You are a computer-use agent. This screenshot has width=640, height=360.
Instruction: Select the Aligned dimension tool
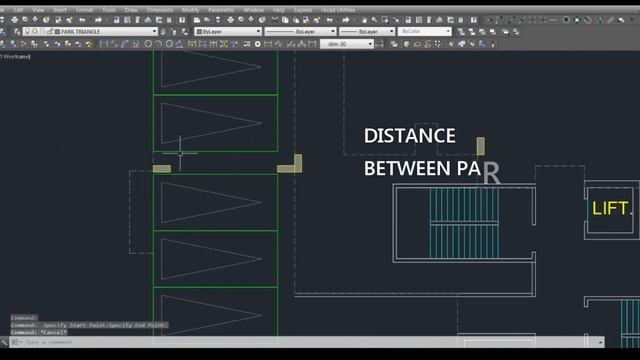coord(114,44)
